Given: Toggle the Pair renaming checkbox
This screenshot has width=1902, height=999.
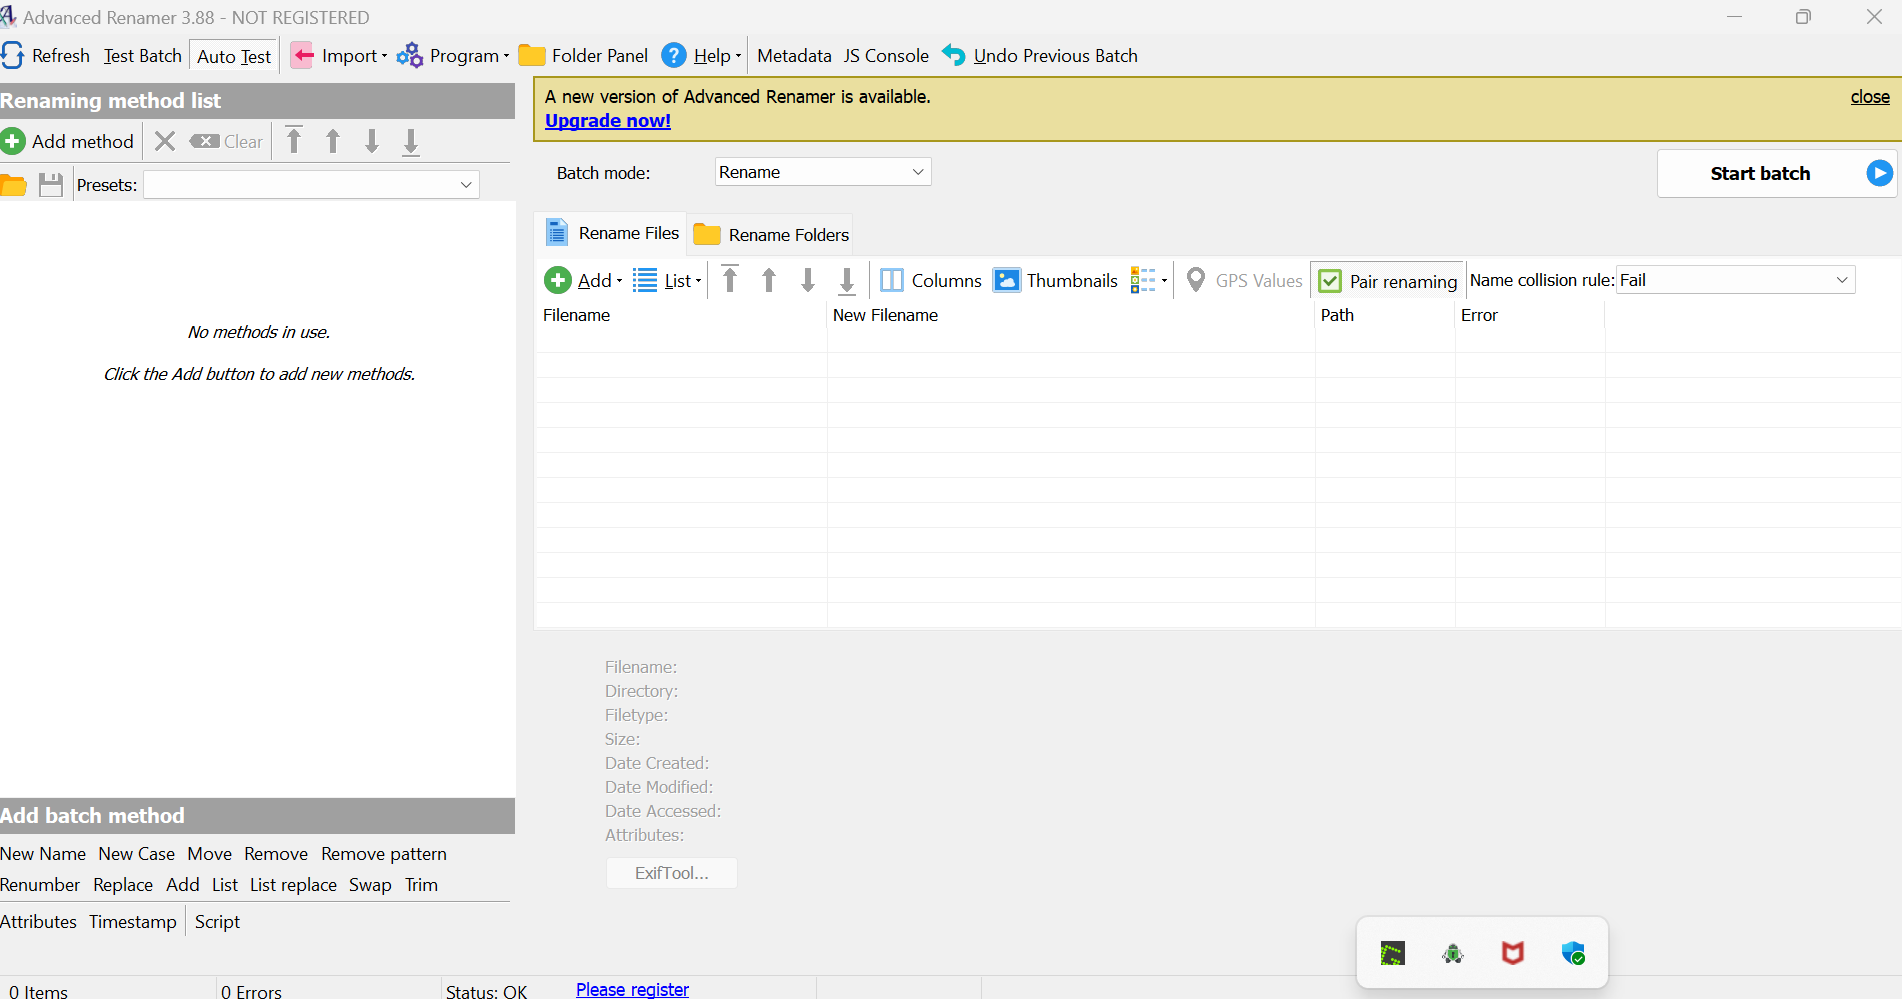Looking at the screenshot, I should tap(1330, 282).
